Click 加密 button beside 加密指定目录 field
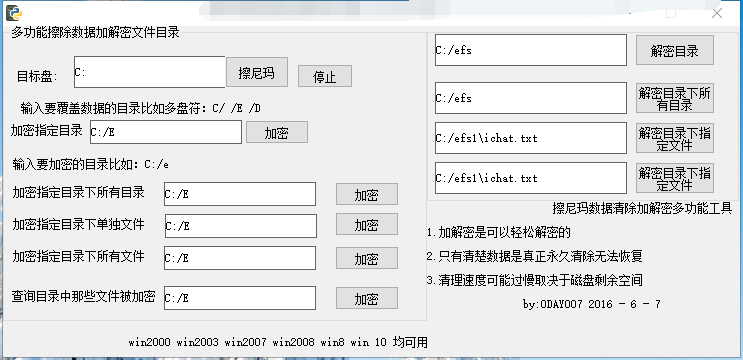743x360 pixels. (x=277, y=133)
